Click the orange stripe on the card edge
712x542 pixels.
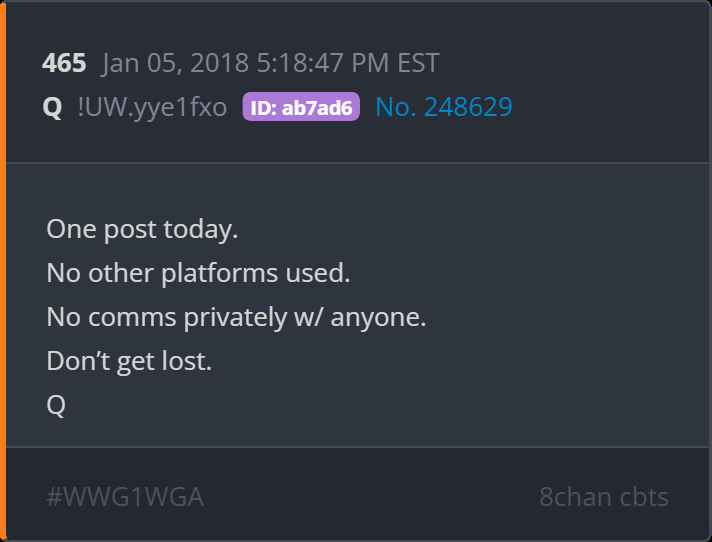pyautogui.click(x=3, y=270)
